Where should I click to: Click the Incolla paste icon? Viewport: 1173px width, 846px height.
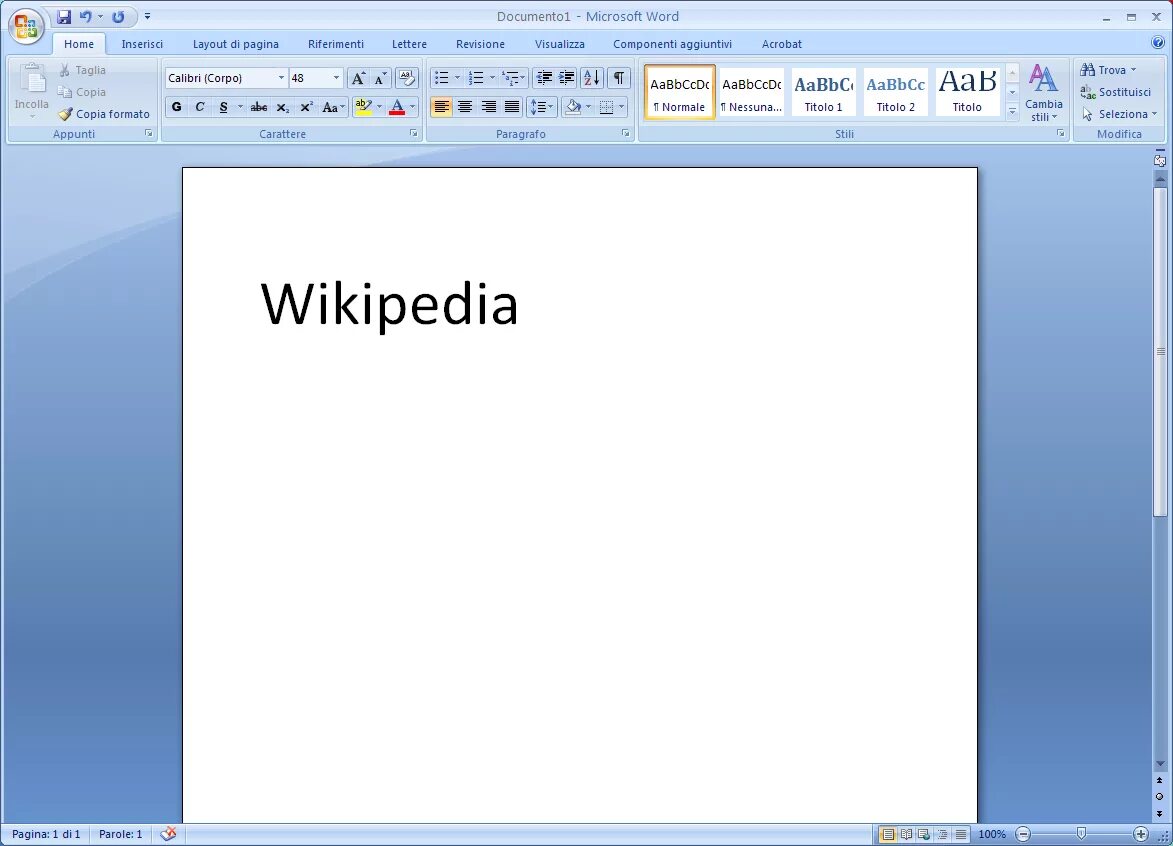[x=31, y=79]
